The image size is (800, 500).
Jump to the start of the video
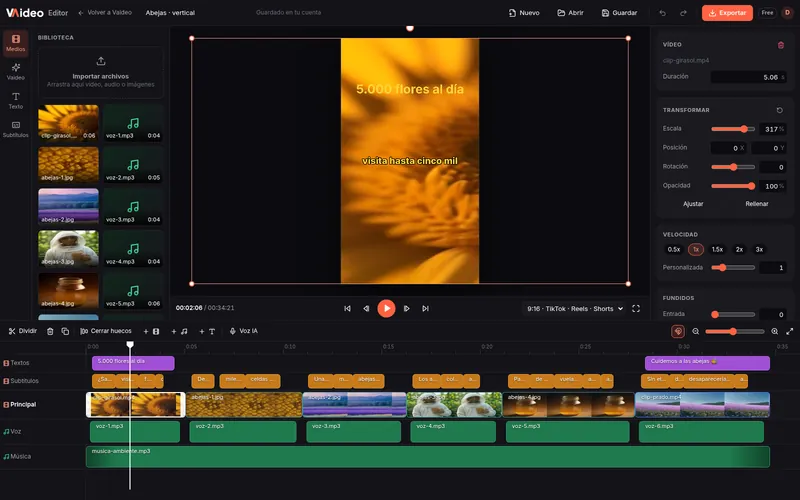click(x=347, y=309)
